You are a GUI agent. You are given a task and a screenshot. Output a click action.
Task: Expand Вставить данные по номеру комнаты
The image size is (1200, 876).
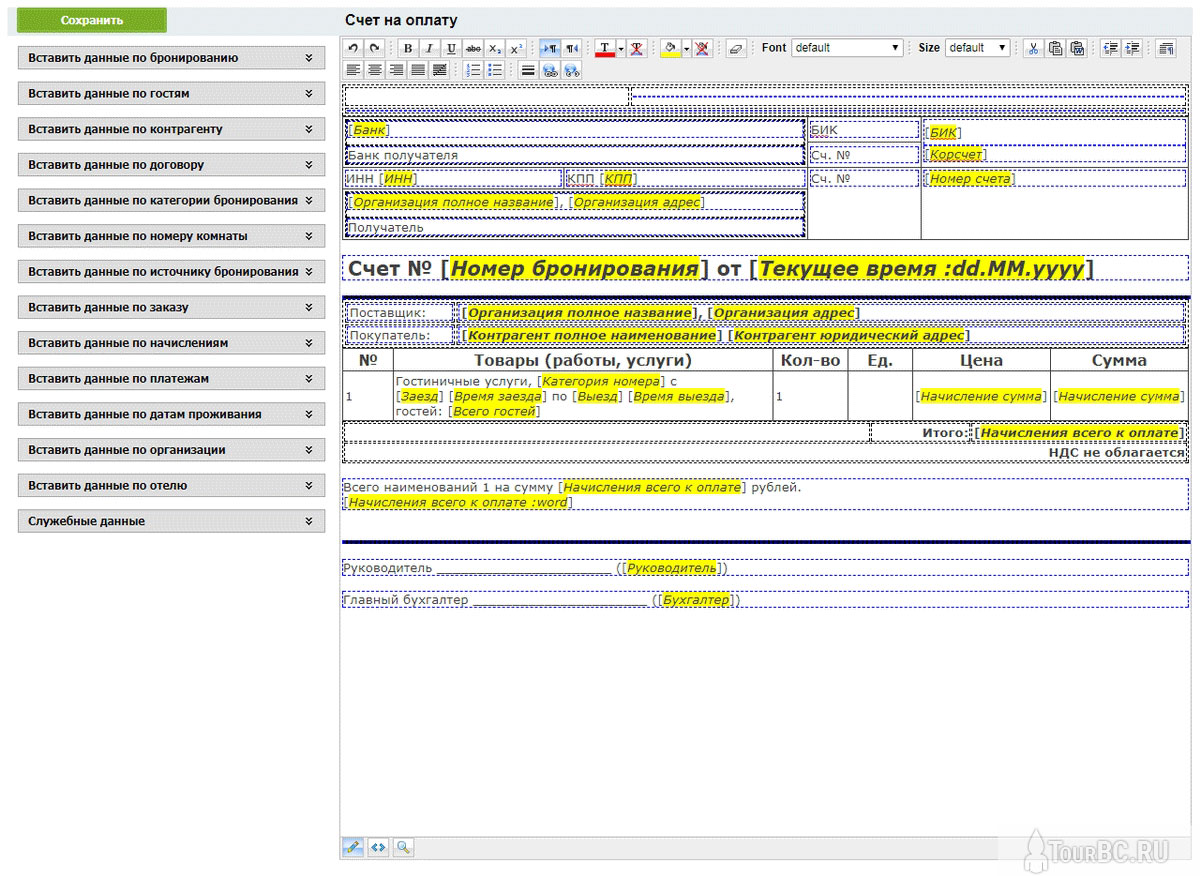coord(171,236)
